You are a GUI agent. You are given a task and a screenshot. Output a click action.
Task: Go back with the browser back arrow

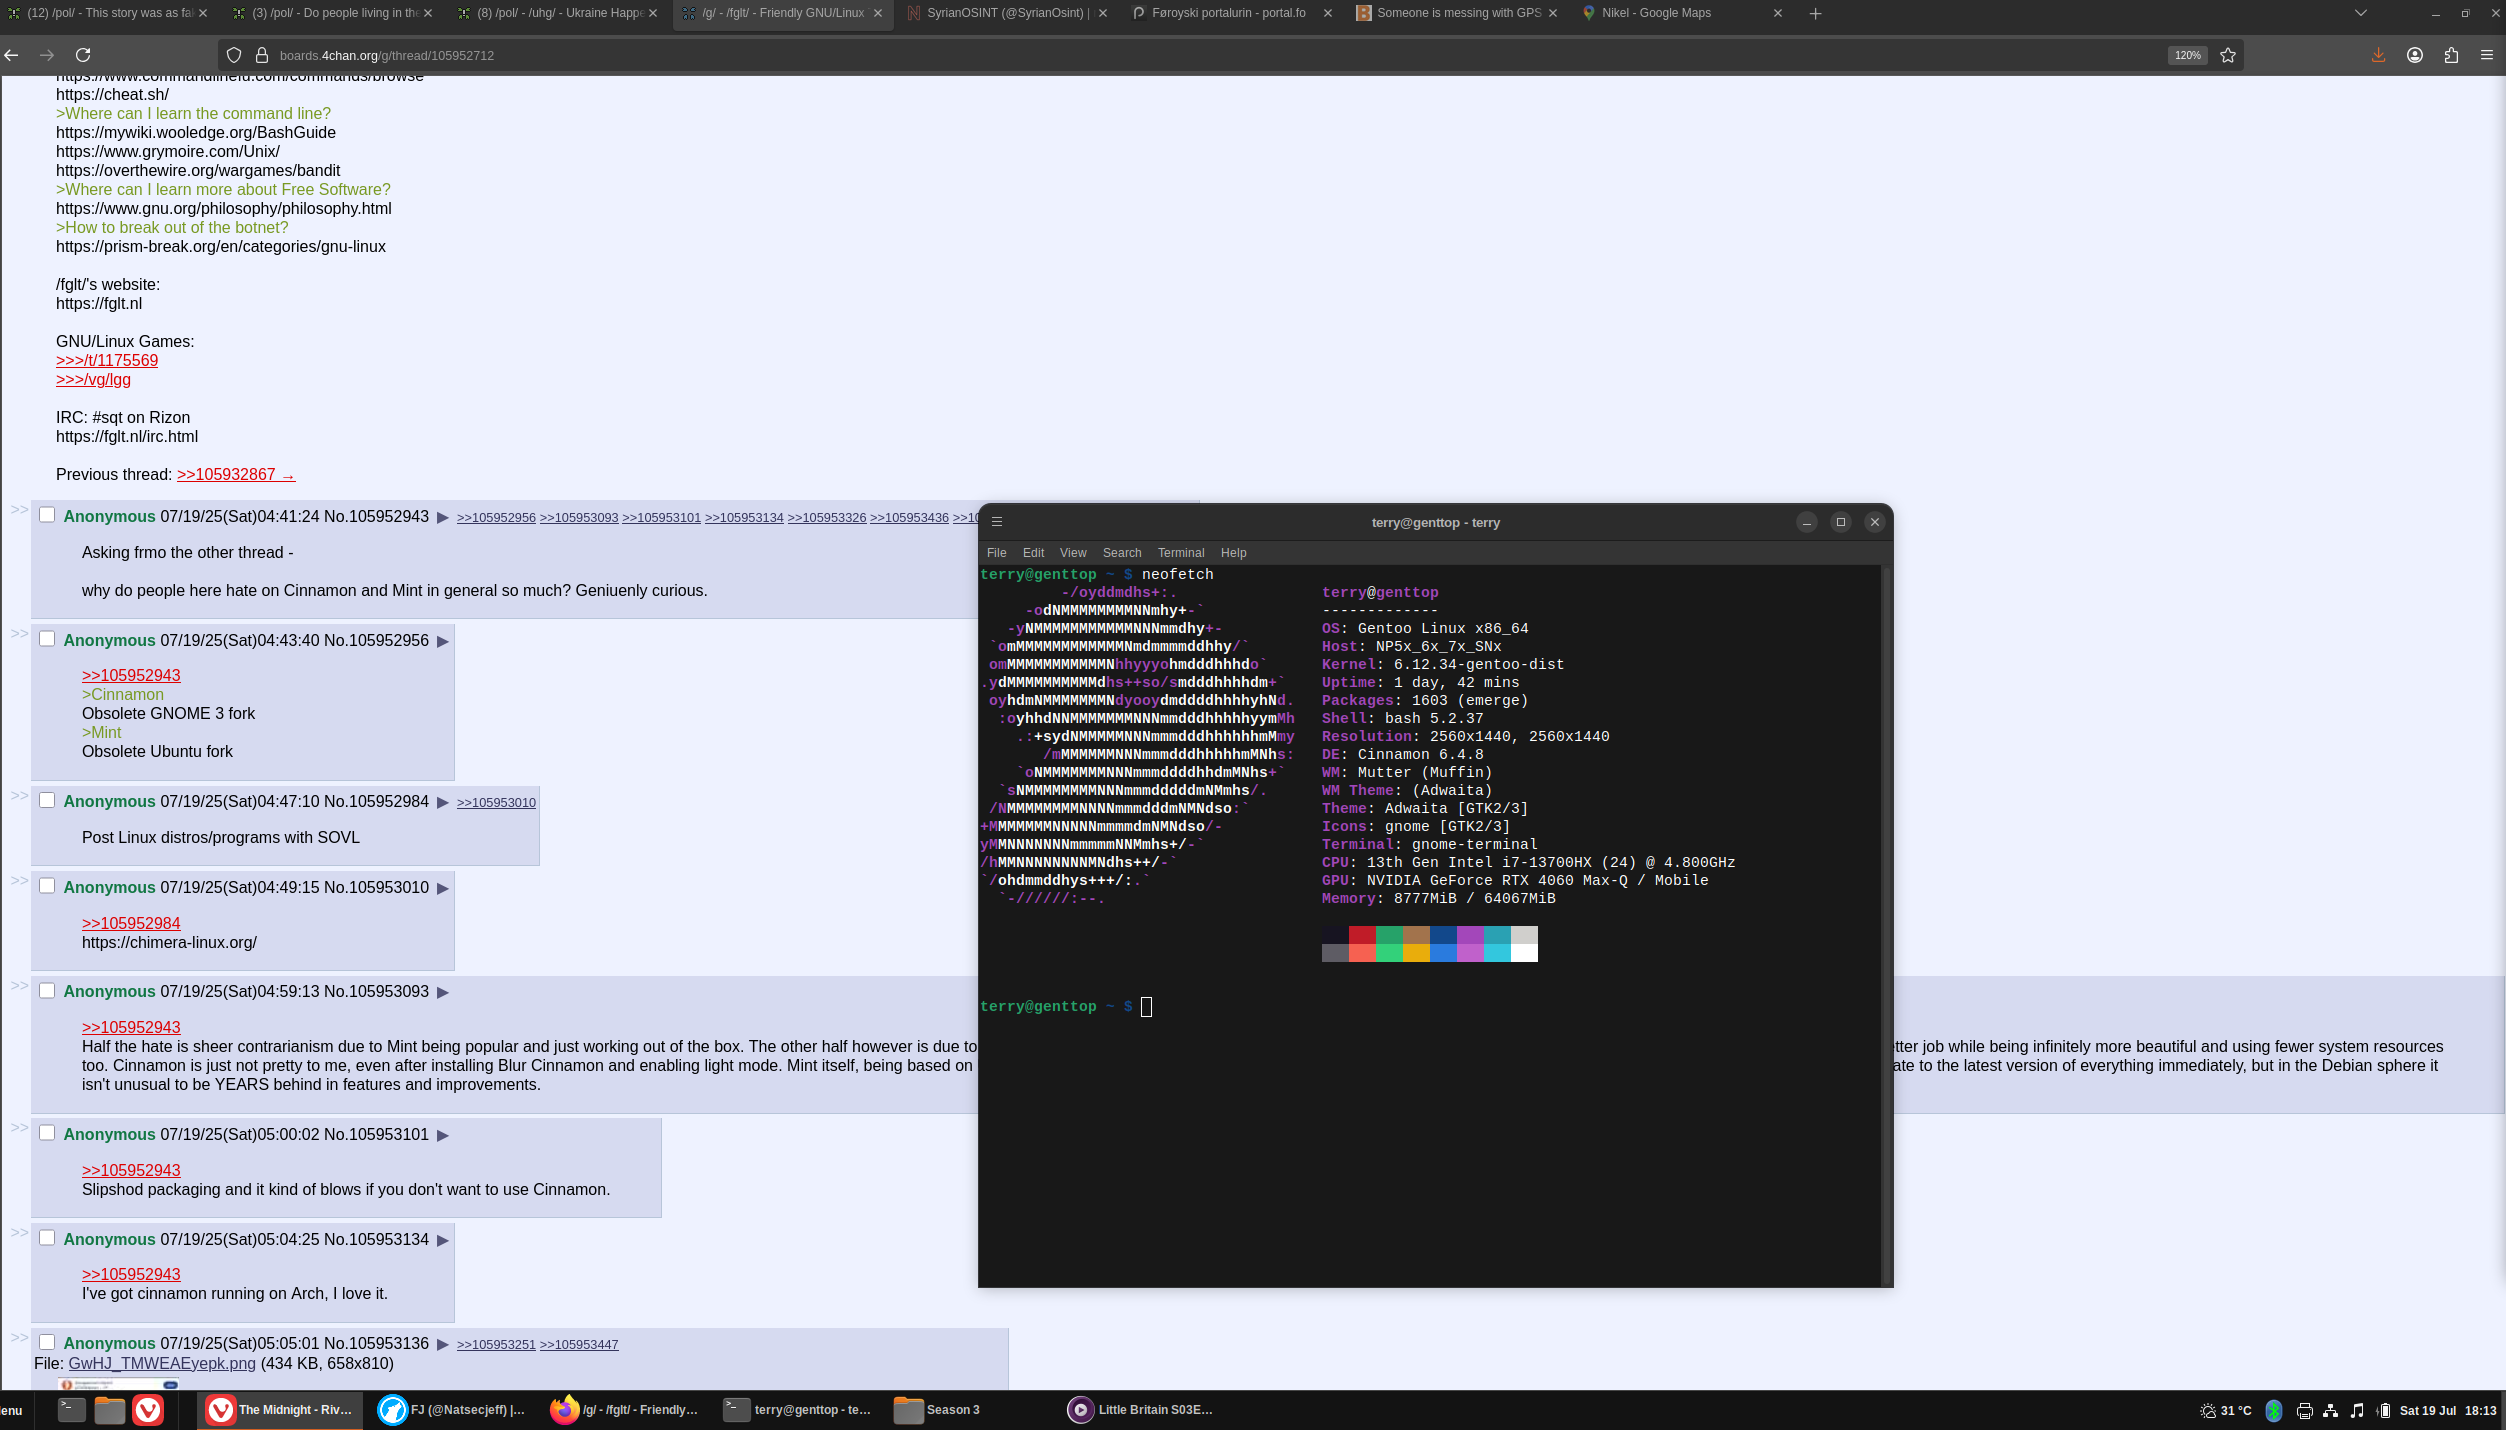(x=12, y=55)
